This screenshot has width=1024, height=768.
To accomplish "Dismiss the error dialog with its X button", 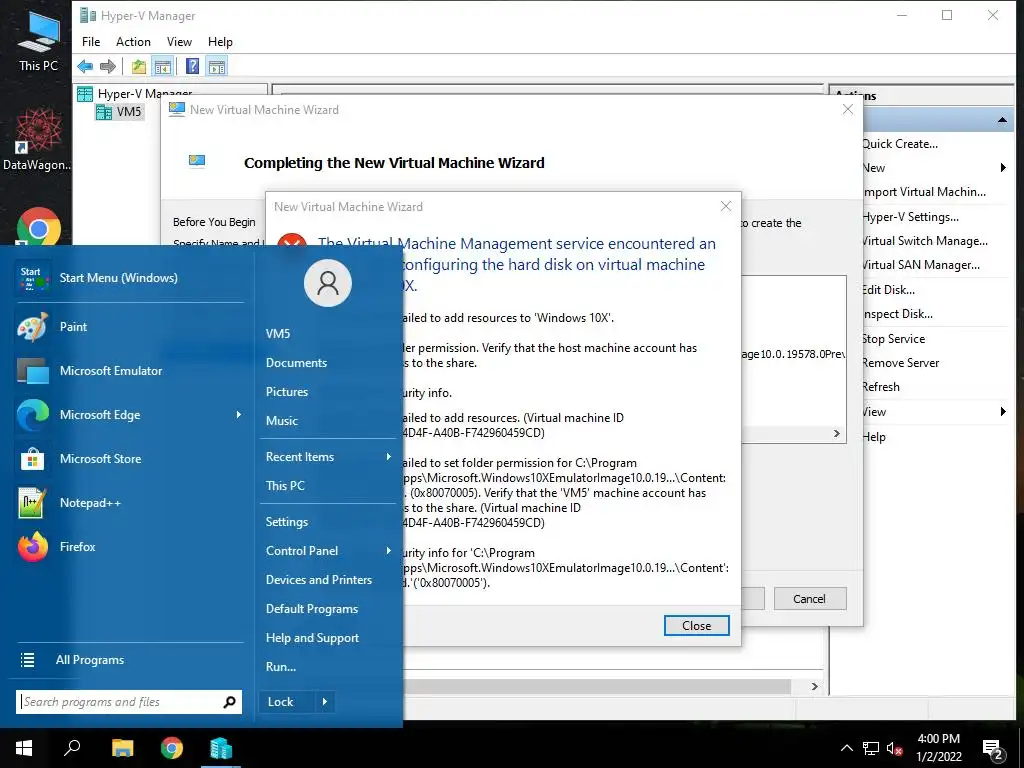I will [x=726, y=206].
